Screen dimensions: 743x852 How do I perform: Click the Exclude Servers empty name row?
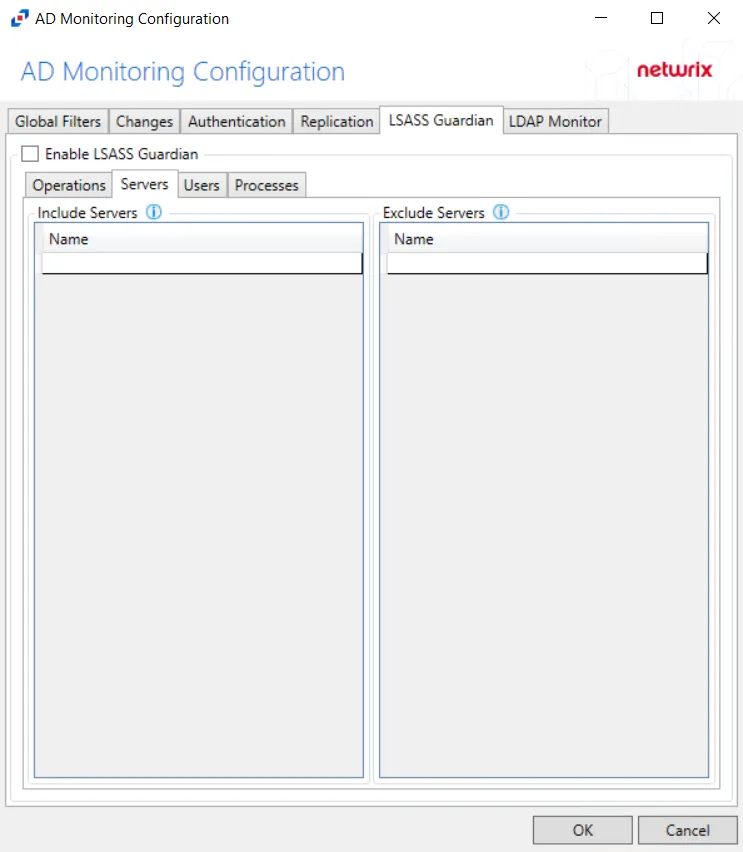547,263
